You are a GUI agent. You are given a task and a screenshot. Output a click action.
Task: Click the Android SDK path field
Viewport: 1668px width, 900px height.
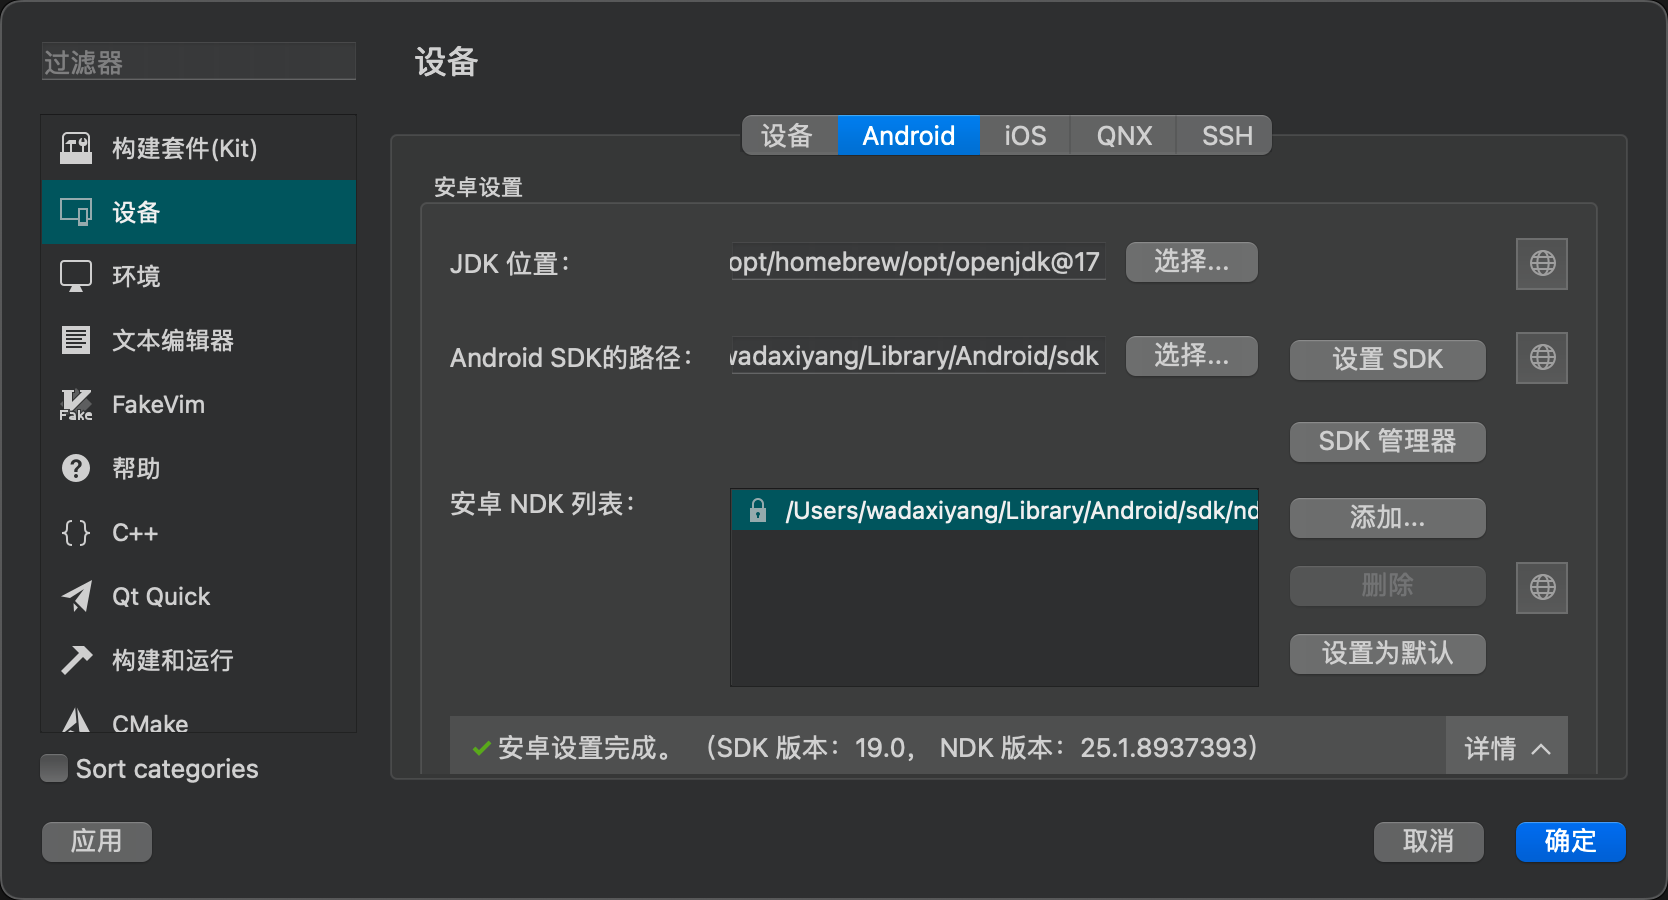(x=918, y=356)
